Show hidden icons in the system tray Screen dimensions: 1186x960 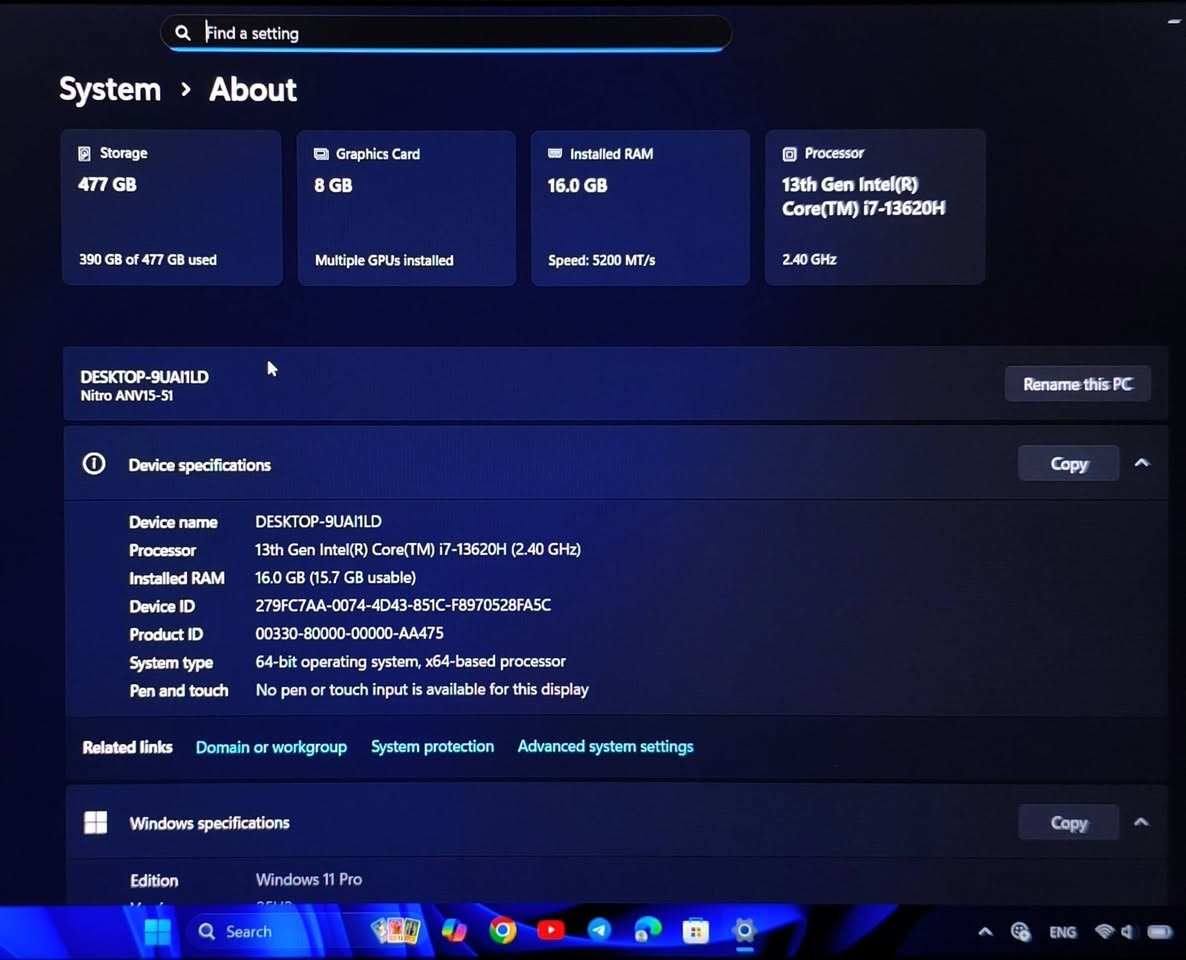click(x=985, y=932)
